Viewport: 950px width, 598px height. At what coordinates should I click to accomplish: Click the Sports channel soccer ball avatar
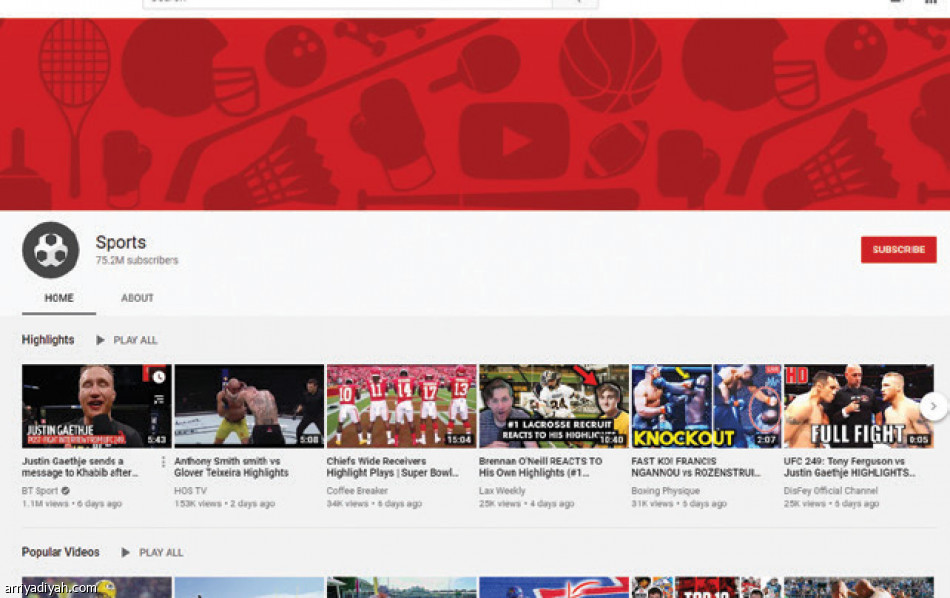click(50, 250)
